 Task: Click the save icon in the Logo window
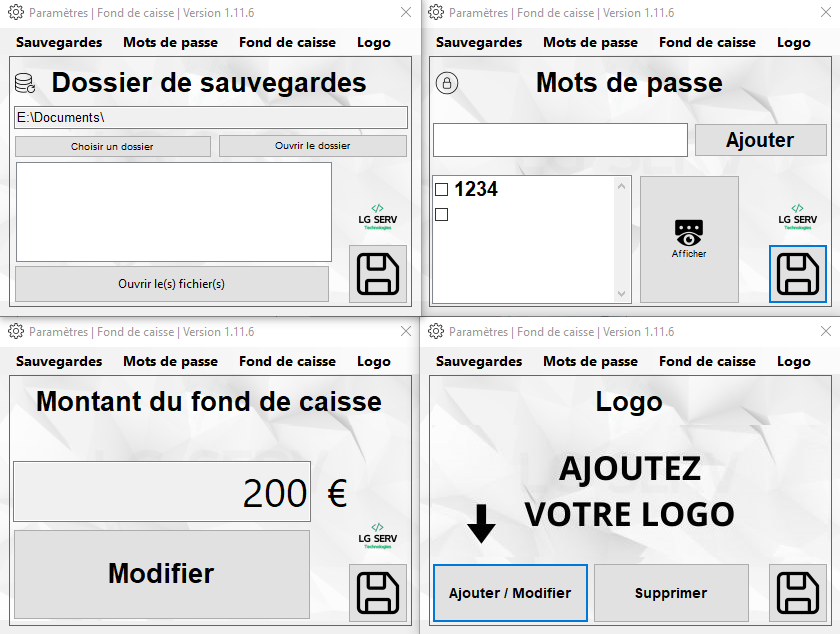point(798,592)
